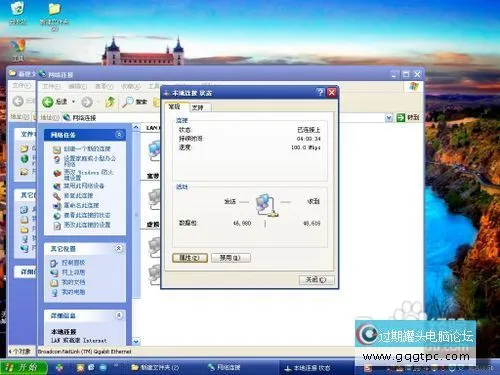Click the My Computer icon in 其它位置
The width and height of the screenshot is (500, 375).
coord(54,293)
